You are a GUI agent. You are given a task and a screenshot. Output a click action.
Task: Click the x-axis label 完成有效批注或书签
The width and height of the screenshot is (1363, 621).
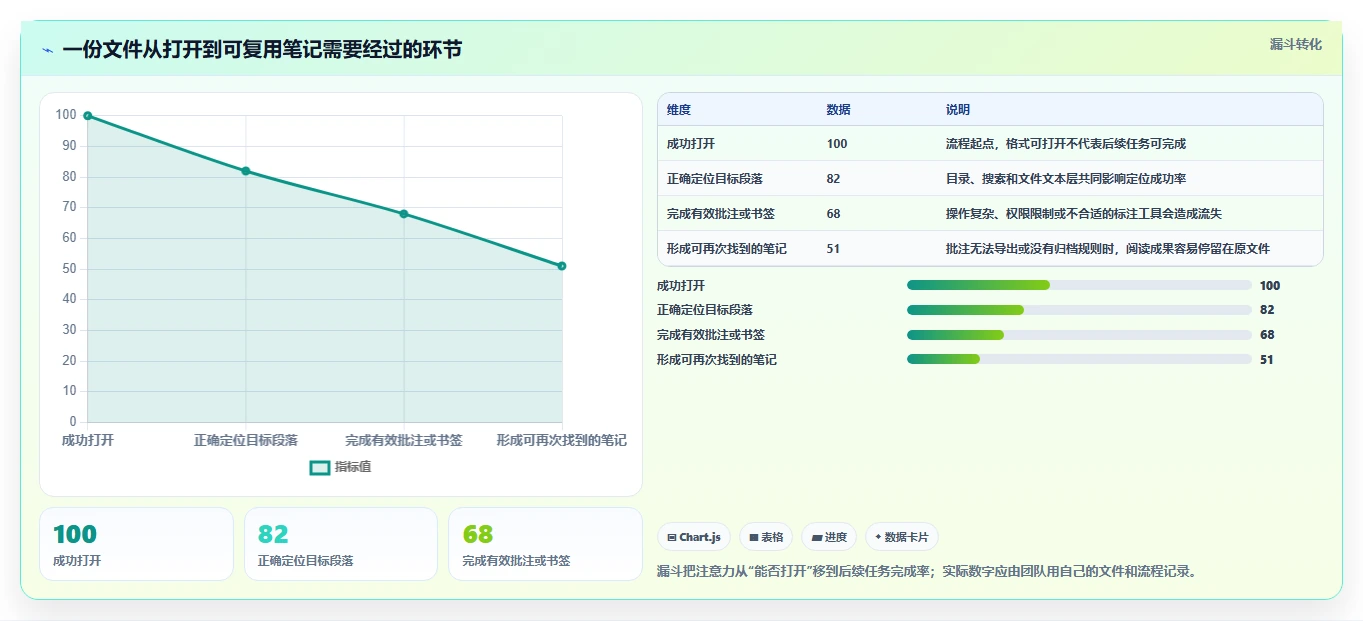(x=404, y=440)
